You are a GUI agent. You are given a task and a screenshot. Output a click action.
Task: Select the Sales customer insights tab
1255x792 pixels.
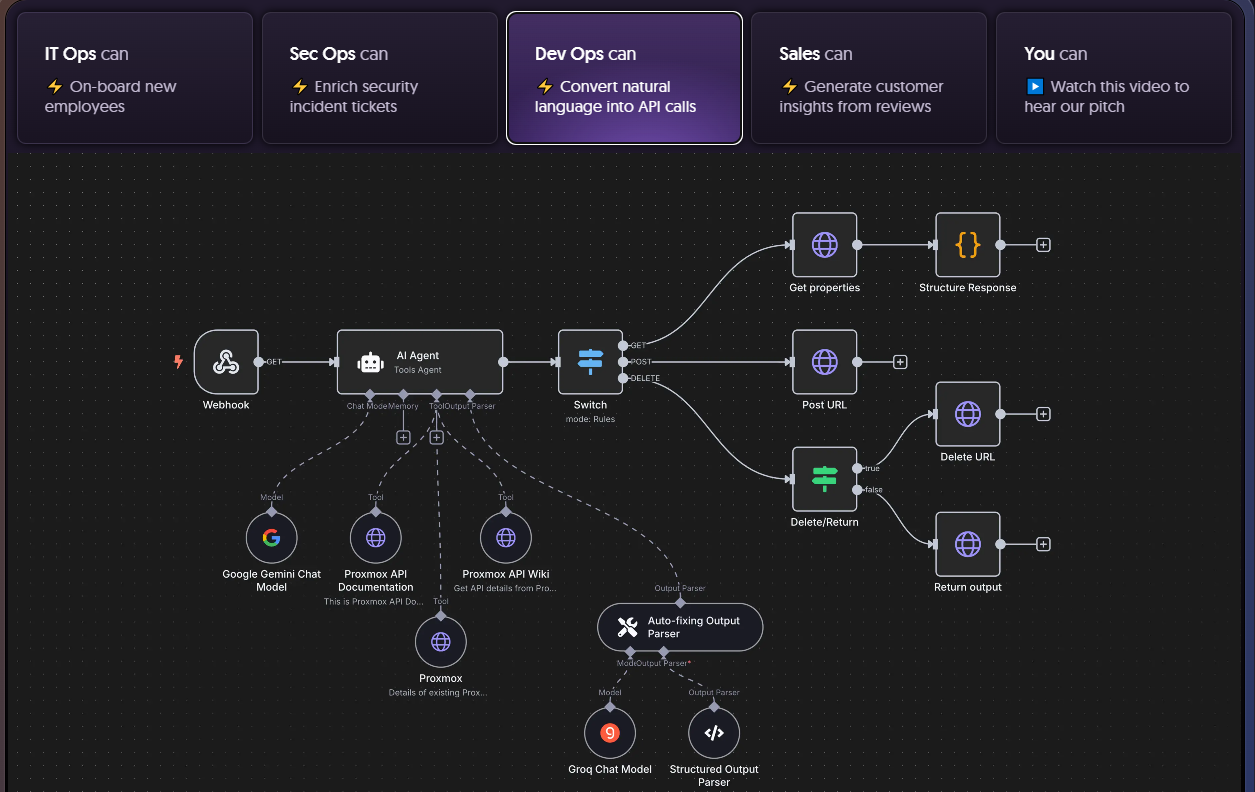[869, 78]
